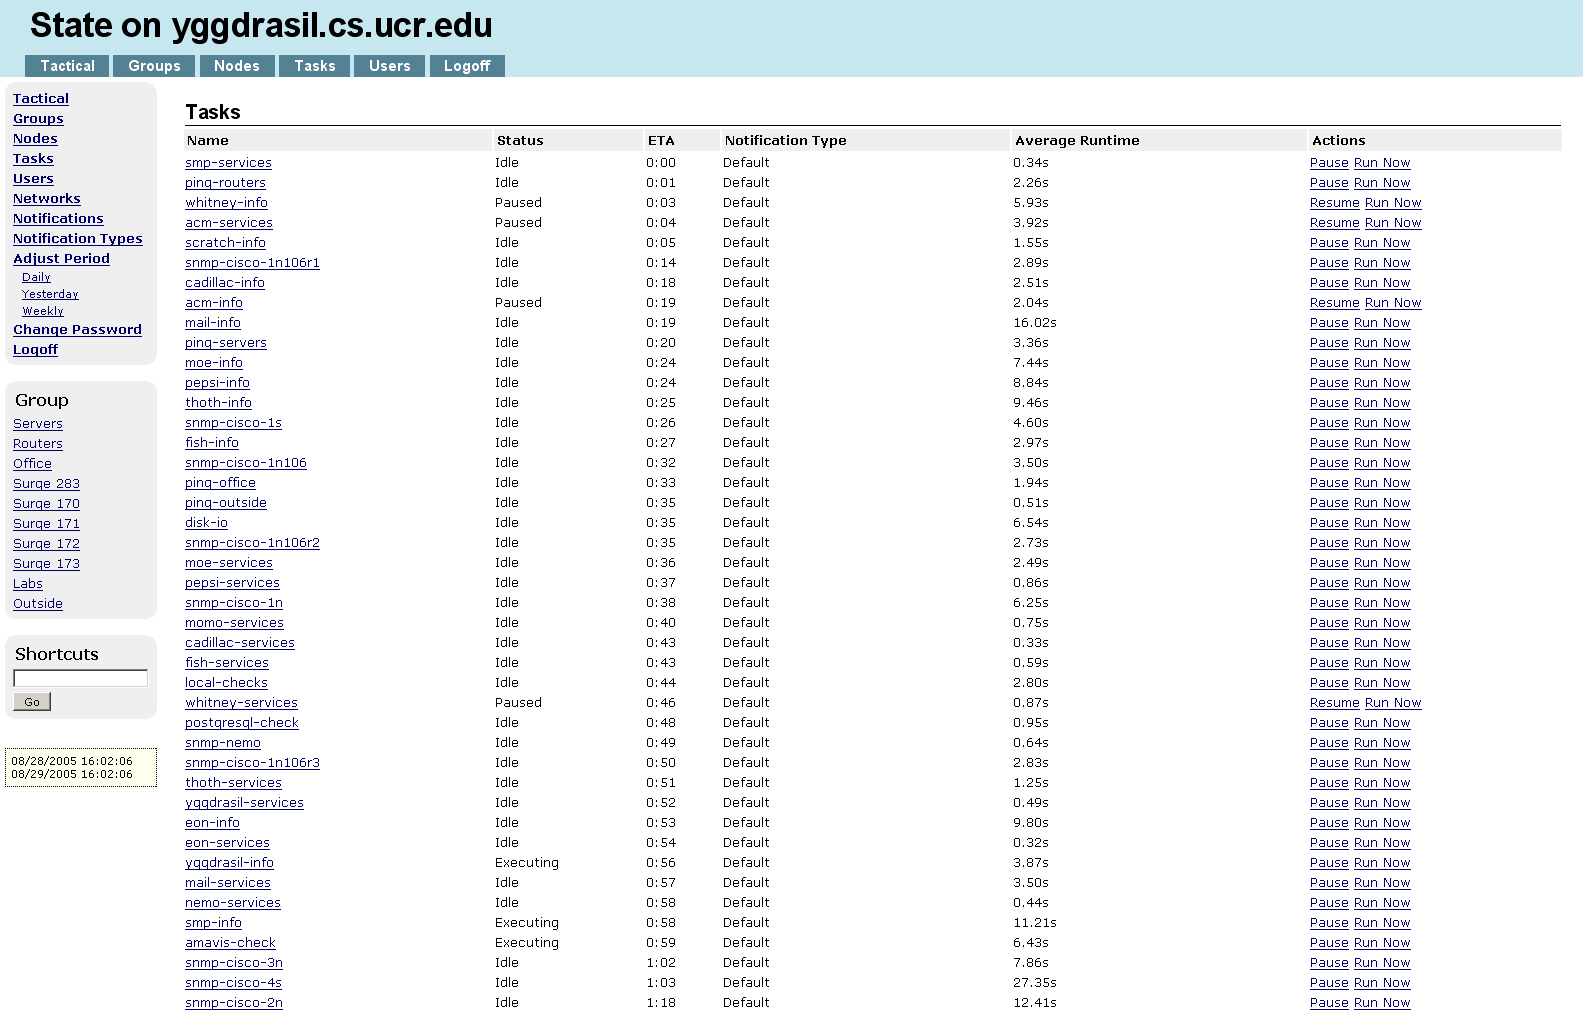Select Weekly period link

point(43,312)
